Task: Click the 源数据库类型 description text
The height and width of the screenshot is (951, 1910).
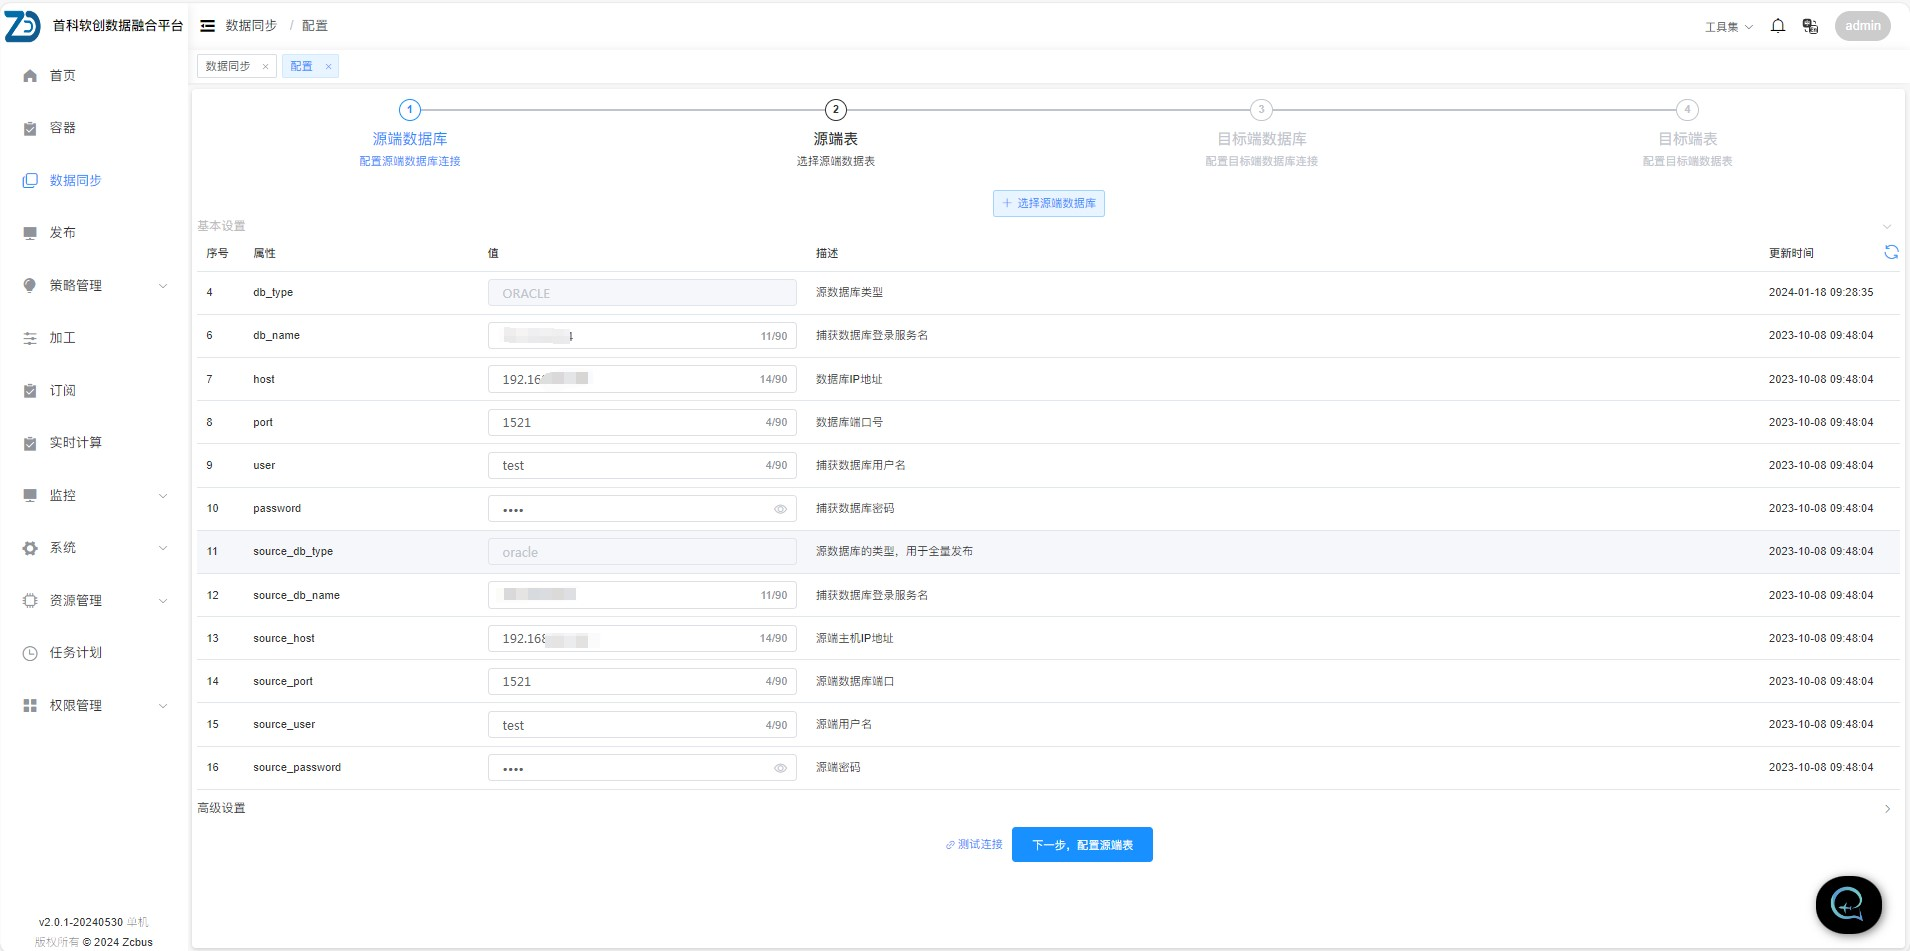Action: coord(849,292)
